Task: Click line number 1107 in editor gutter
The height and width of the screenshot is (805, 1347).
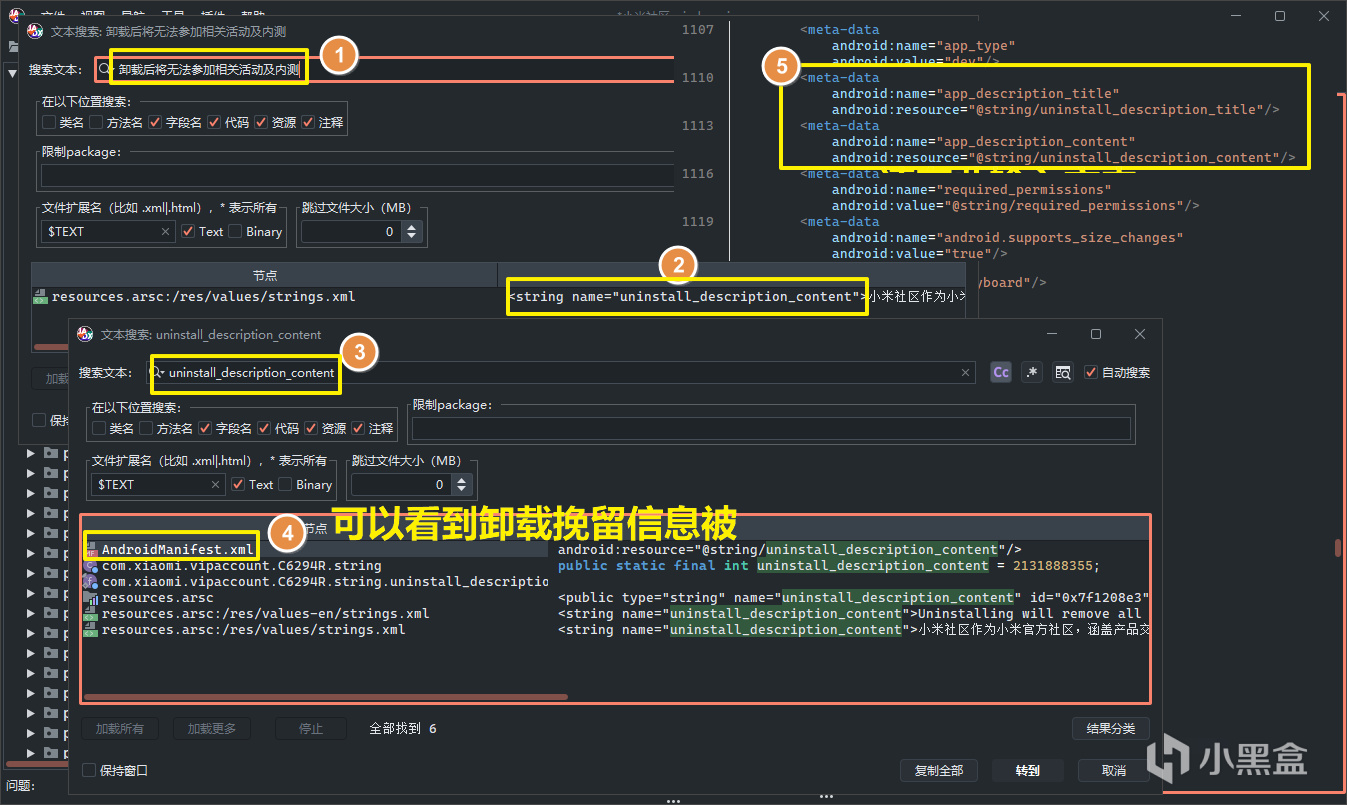Action: [x=697, y=30]
